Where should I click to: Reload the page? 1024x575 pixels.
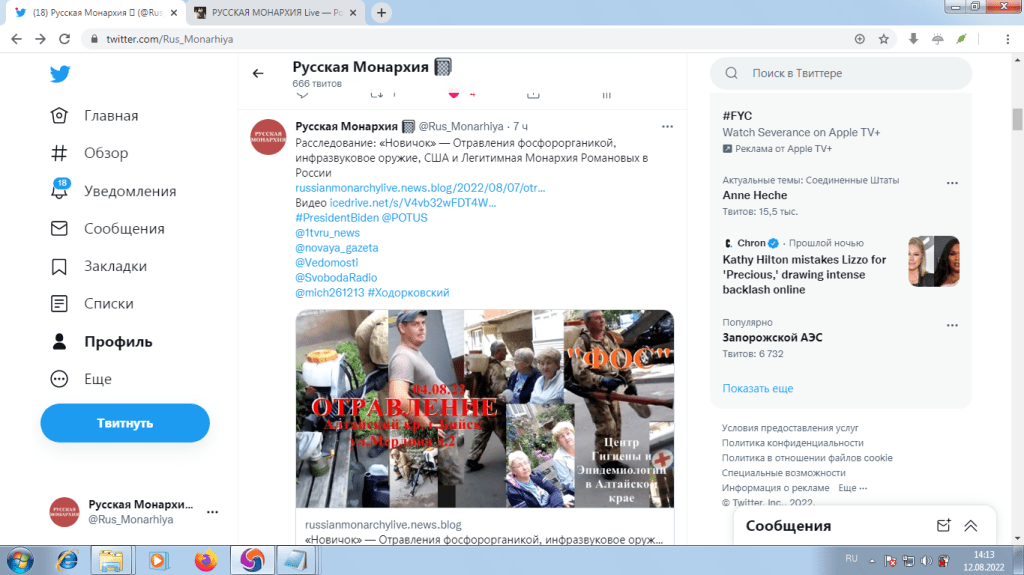pyautogui.click(x=64, y=39)
